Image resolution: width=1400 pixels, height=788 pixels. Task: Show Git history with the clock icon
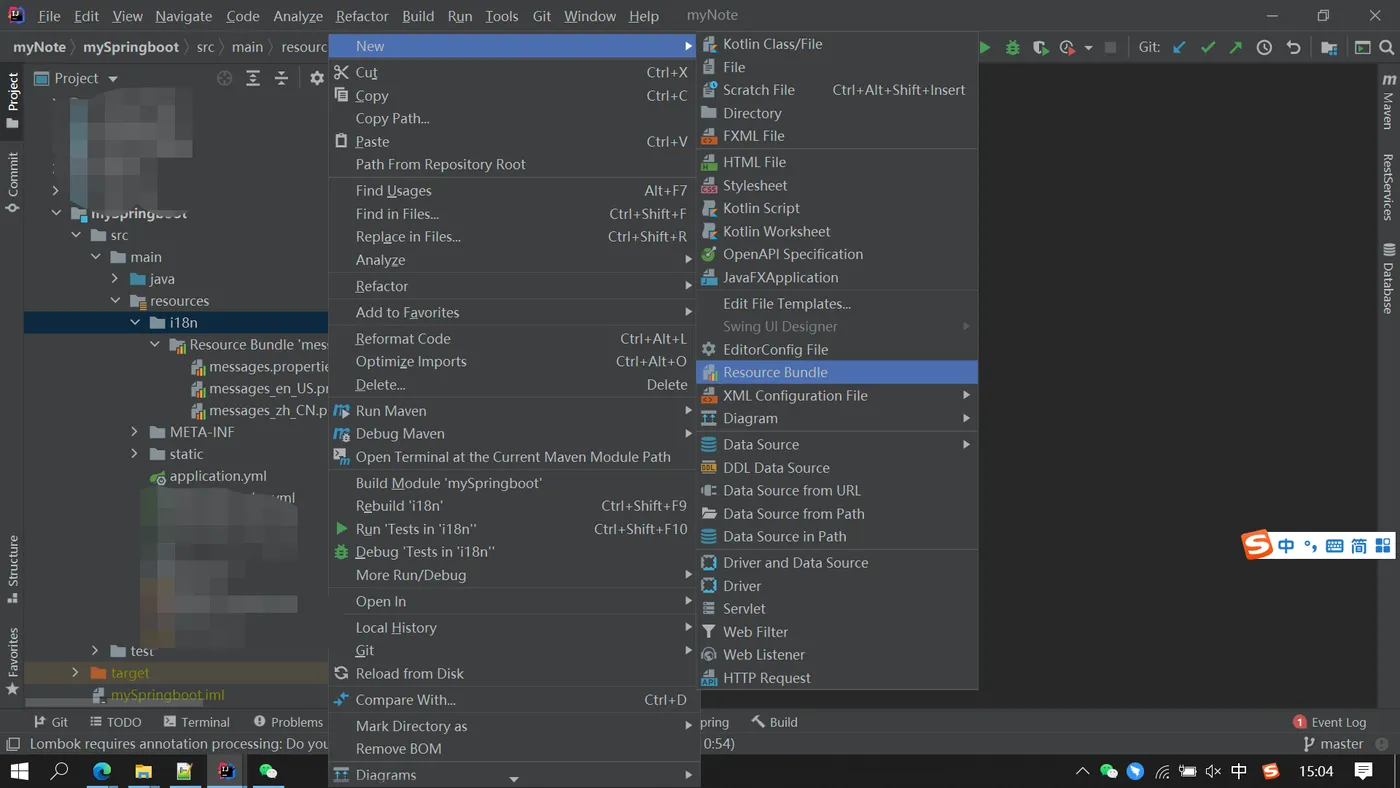(1264, 47)
